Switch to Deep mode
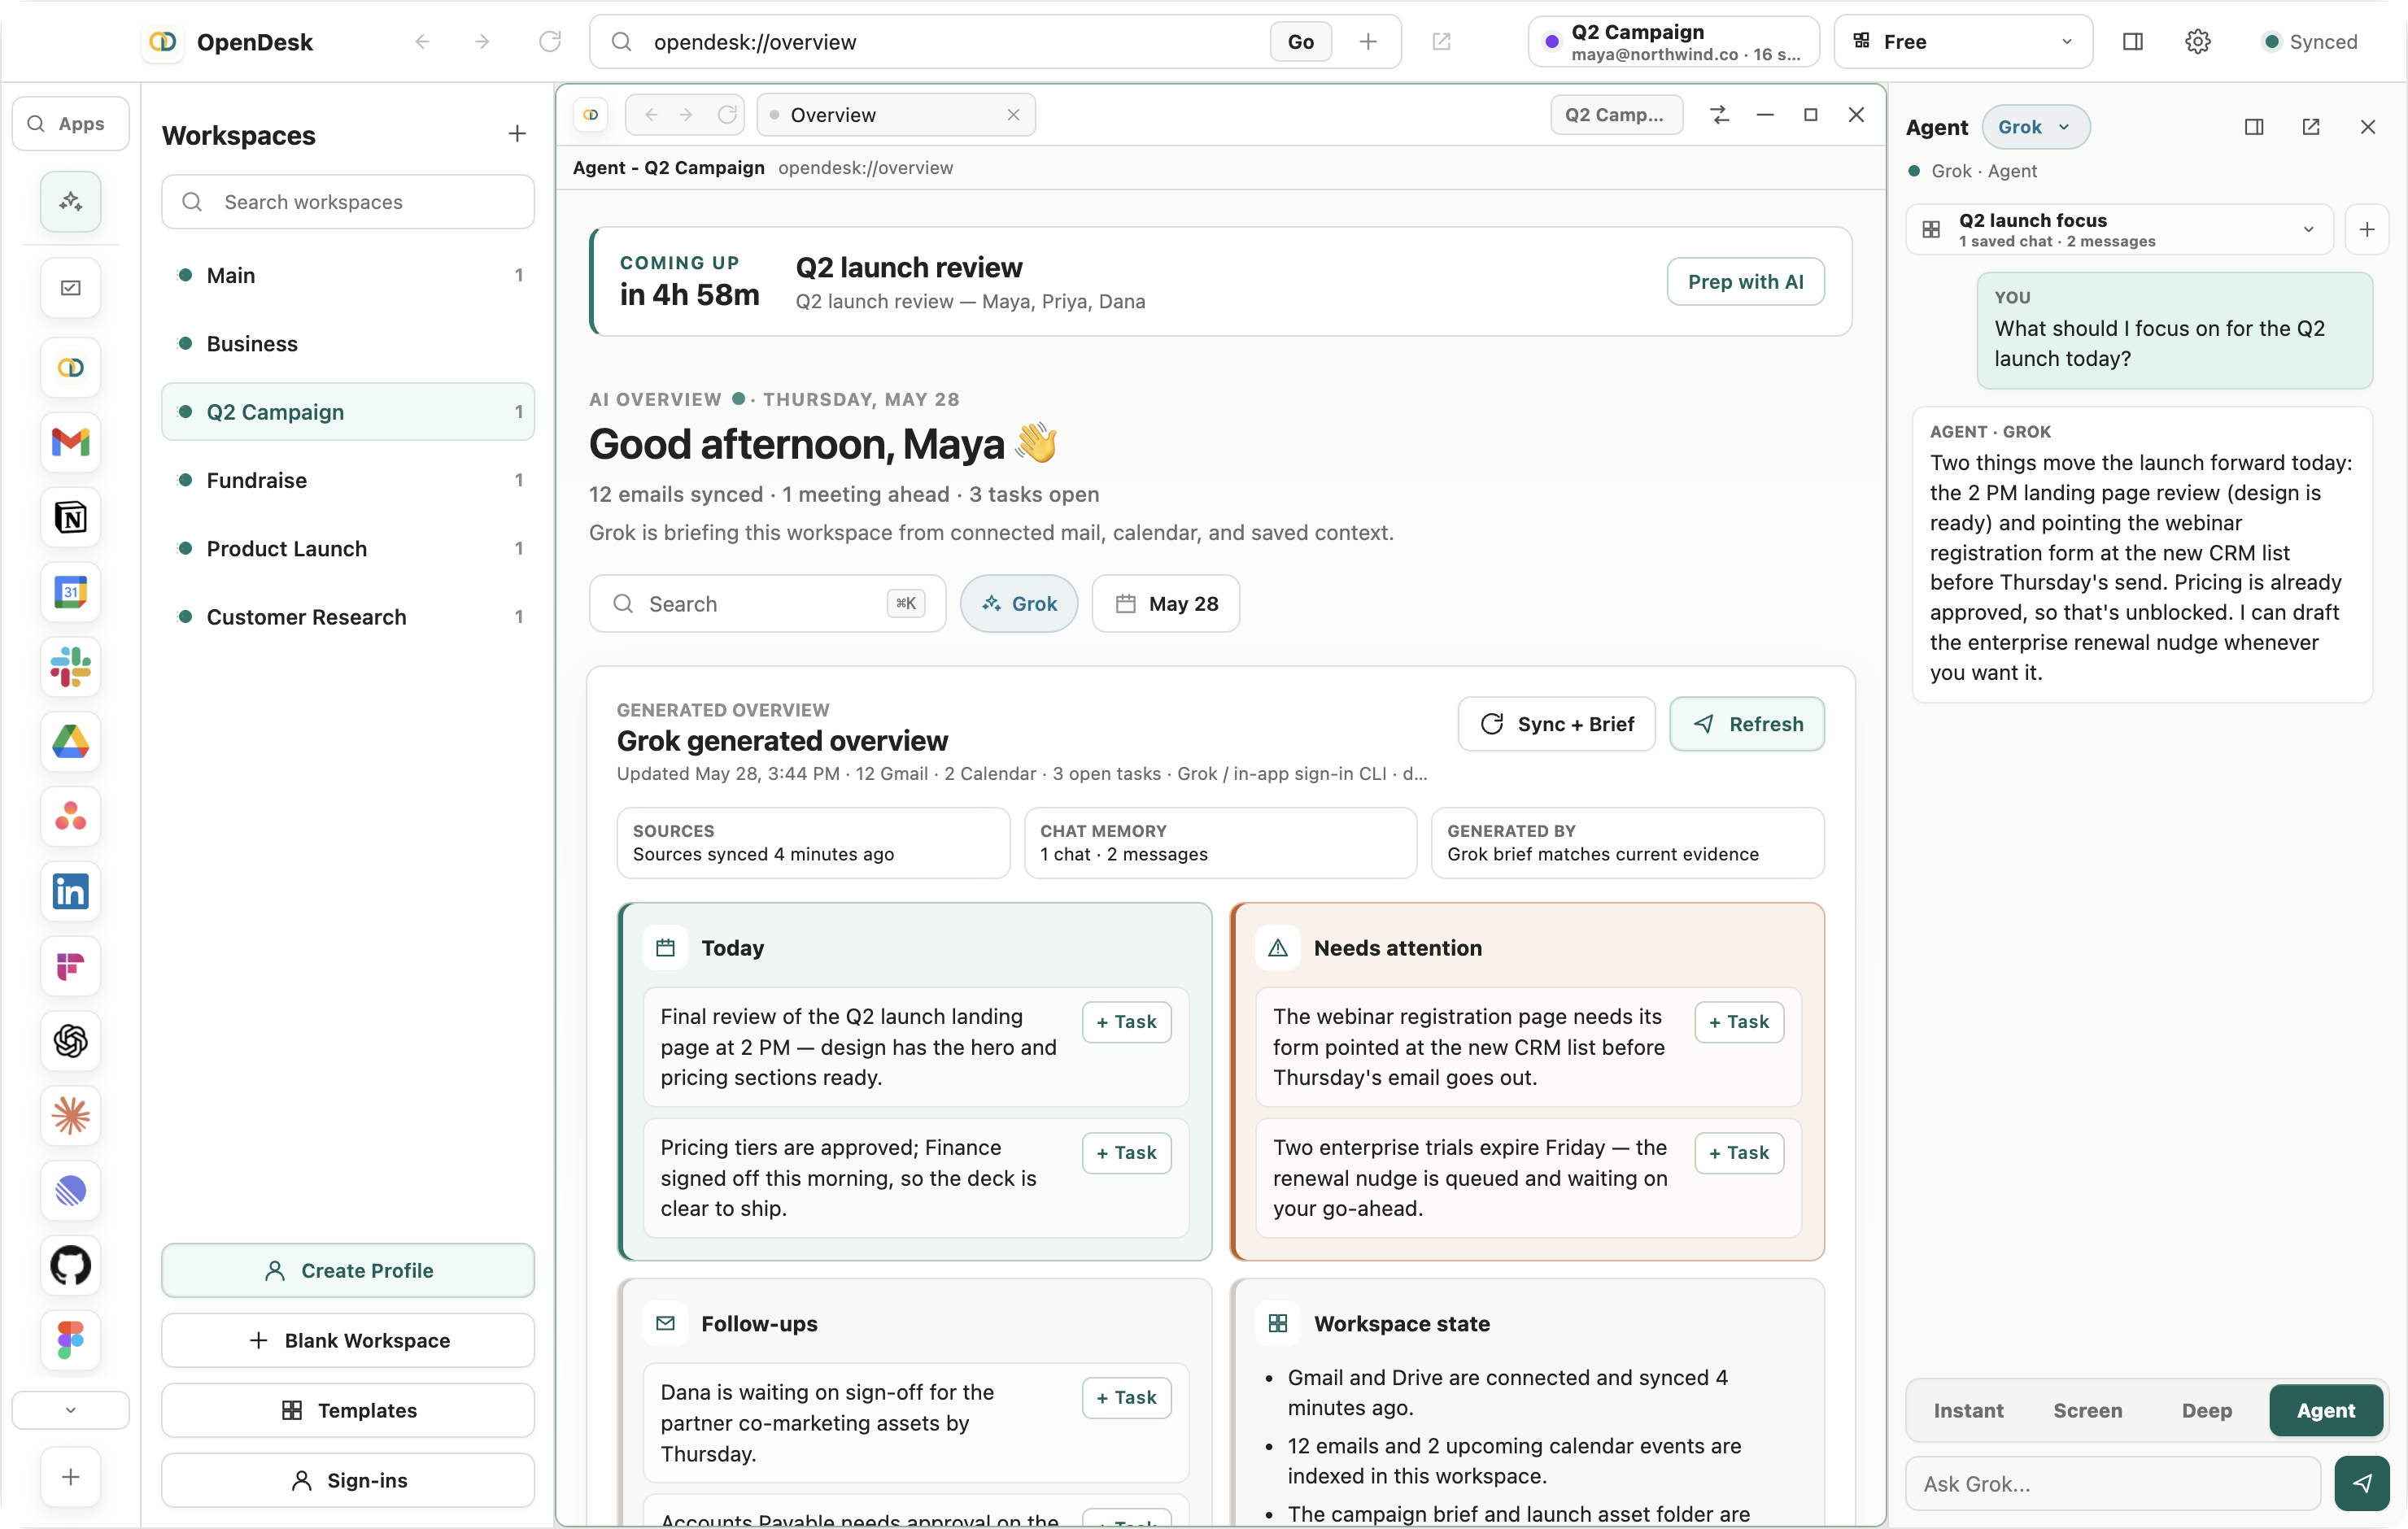 [2206, 1410]
